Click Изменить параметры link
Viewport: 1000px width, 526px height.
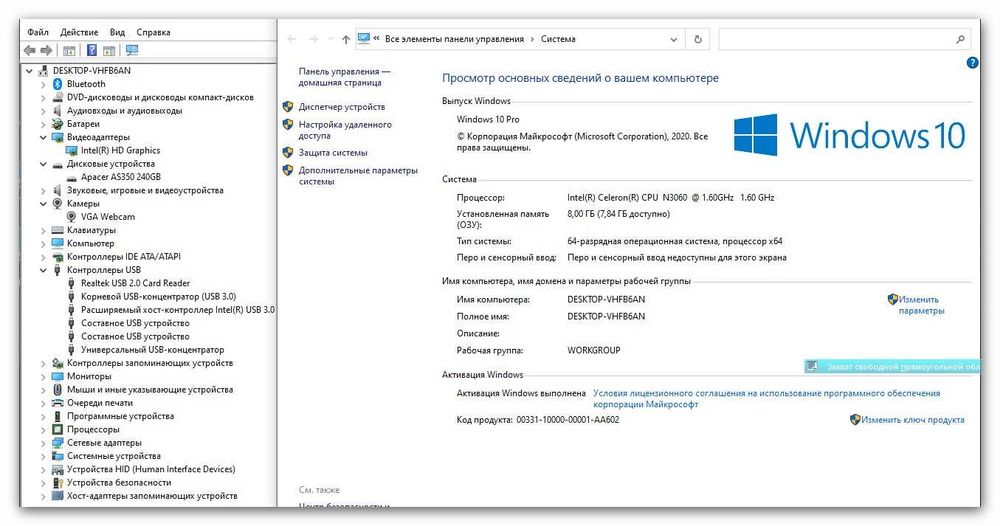[x=921, y=305]
